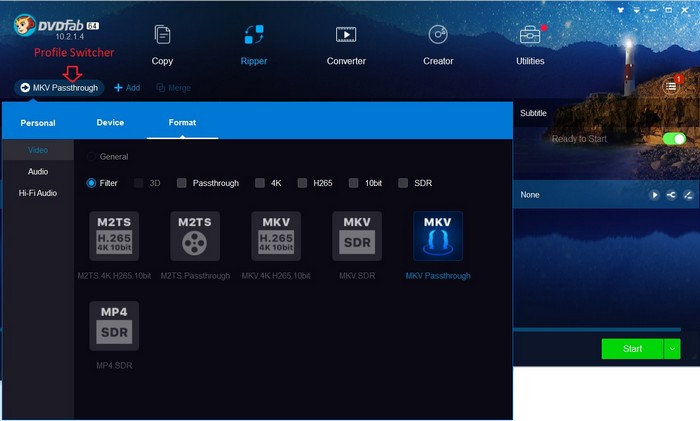The image size is (700, 421).
Task: Check the 4K filter checkbox
Action: tap(260, 183)
